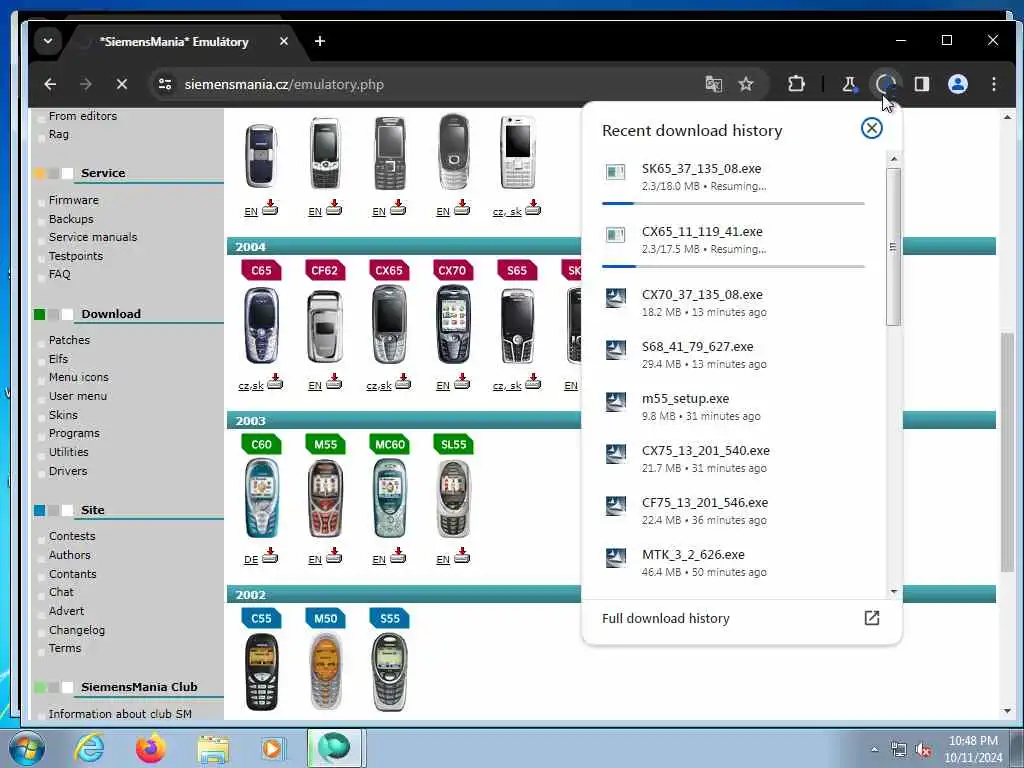Image resolution: width=1024 pixels, height=768 pixels.
Task: Download the C60 emulator disk icon
Action: click(270, 556)
